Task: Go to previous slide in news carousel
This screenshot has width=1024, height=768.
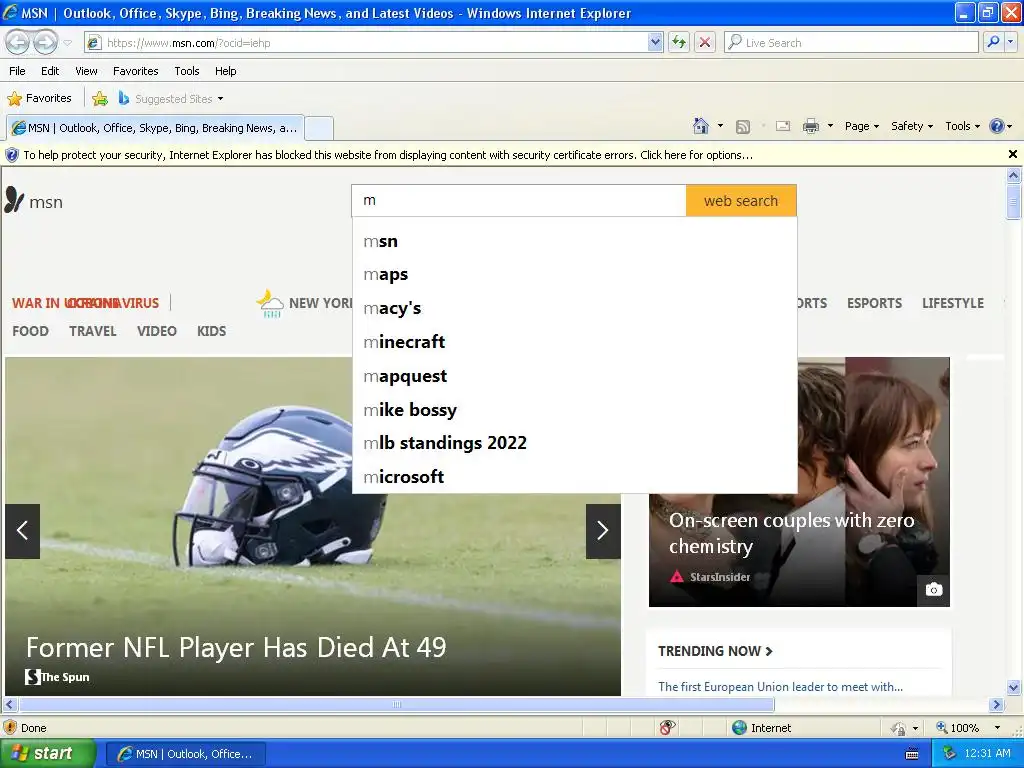Action: 23,531
